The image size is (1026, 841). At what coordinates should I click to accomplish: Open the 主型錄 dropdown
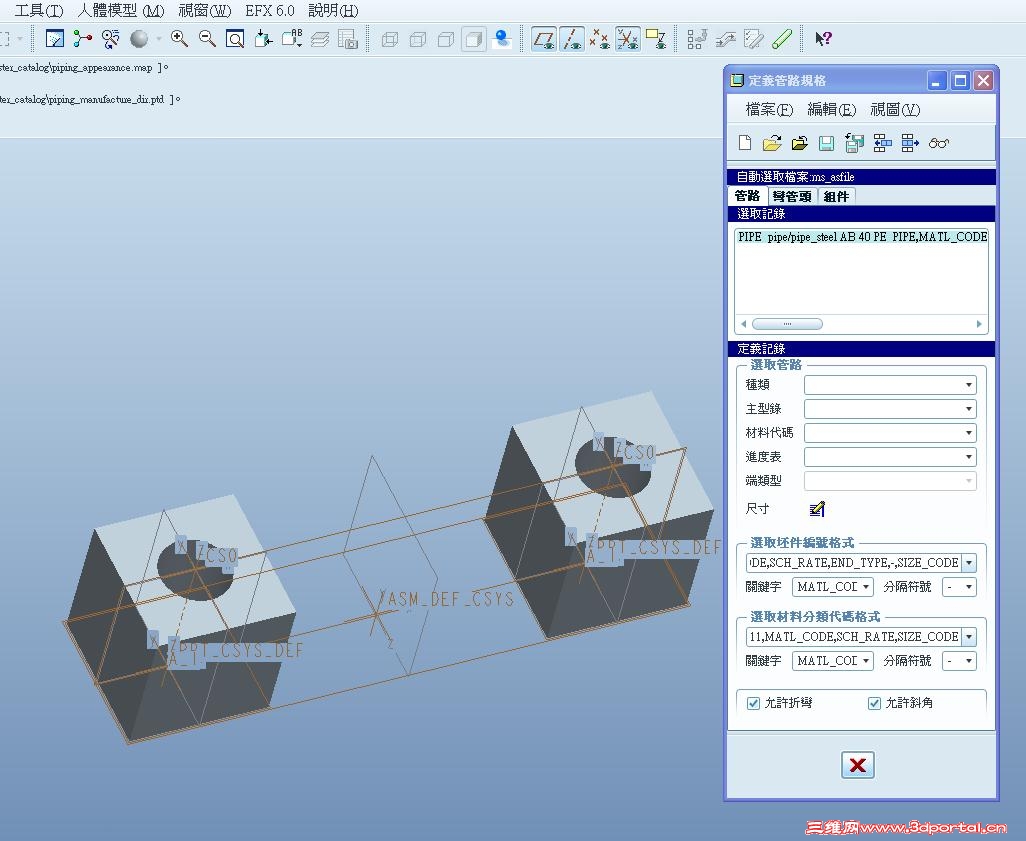coord(890,409)
